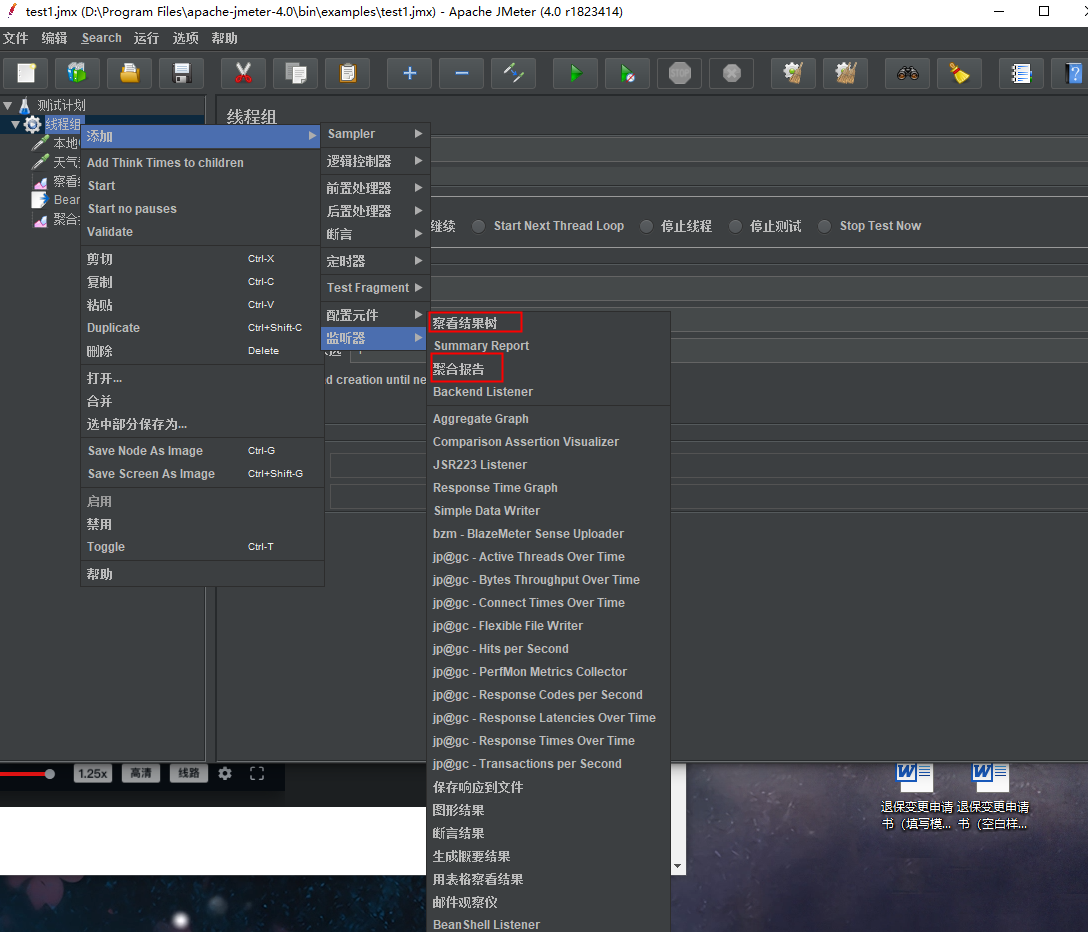Select the 停止线程 radio button

(x=646, y=226)
